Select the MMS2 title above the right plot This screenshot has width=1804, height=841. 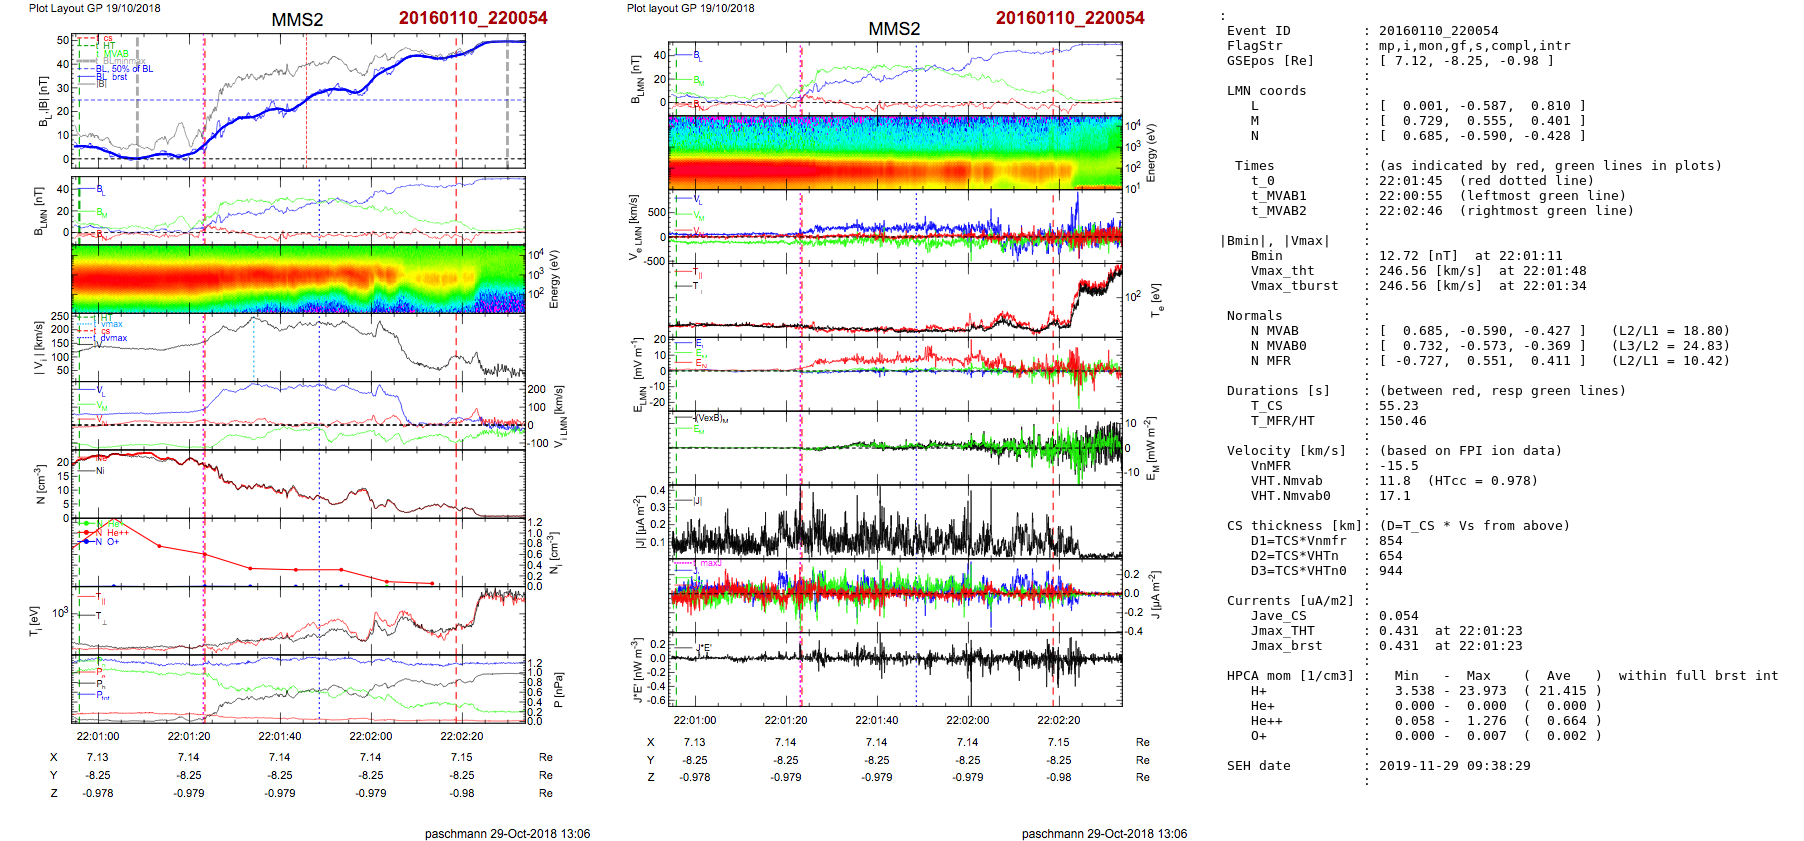[x=894, y=29]
